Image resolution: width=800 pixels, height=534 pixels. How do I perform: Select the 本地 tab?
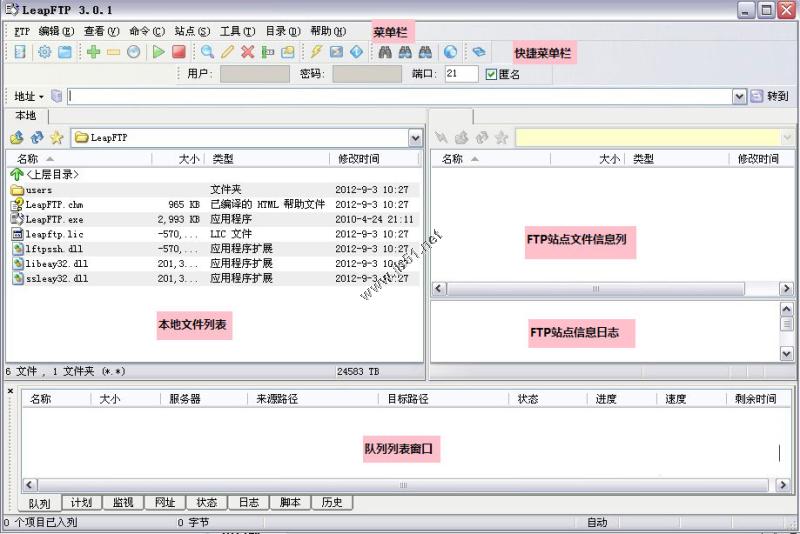pos(26,116)
